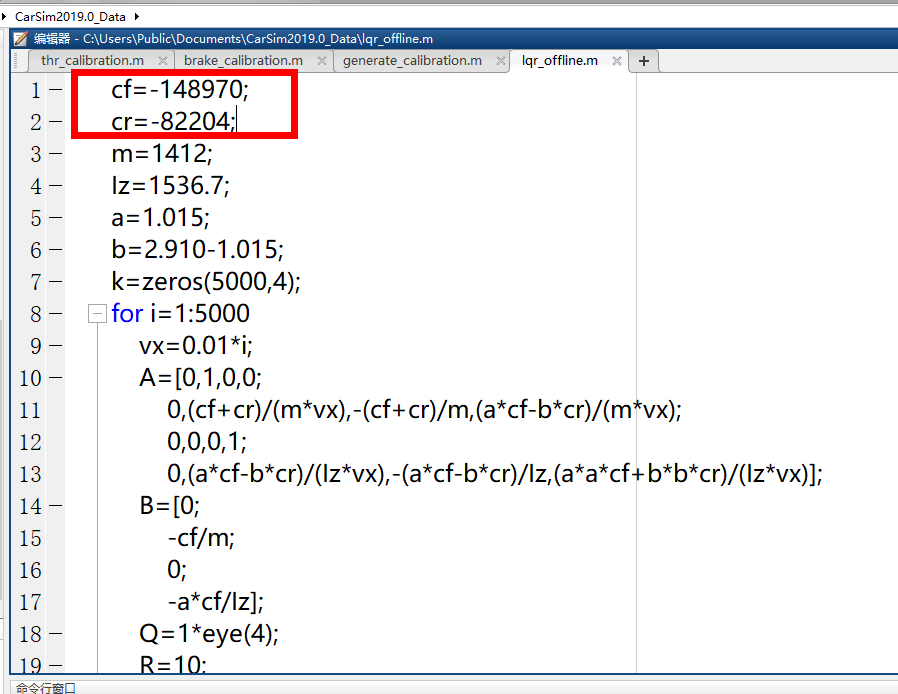Close the generate_calibration.m tab

click(x=501, y=61)
